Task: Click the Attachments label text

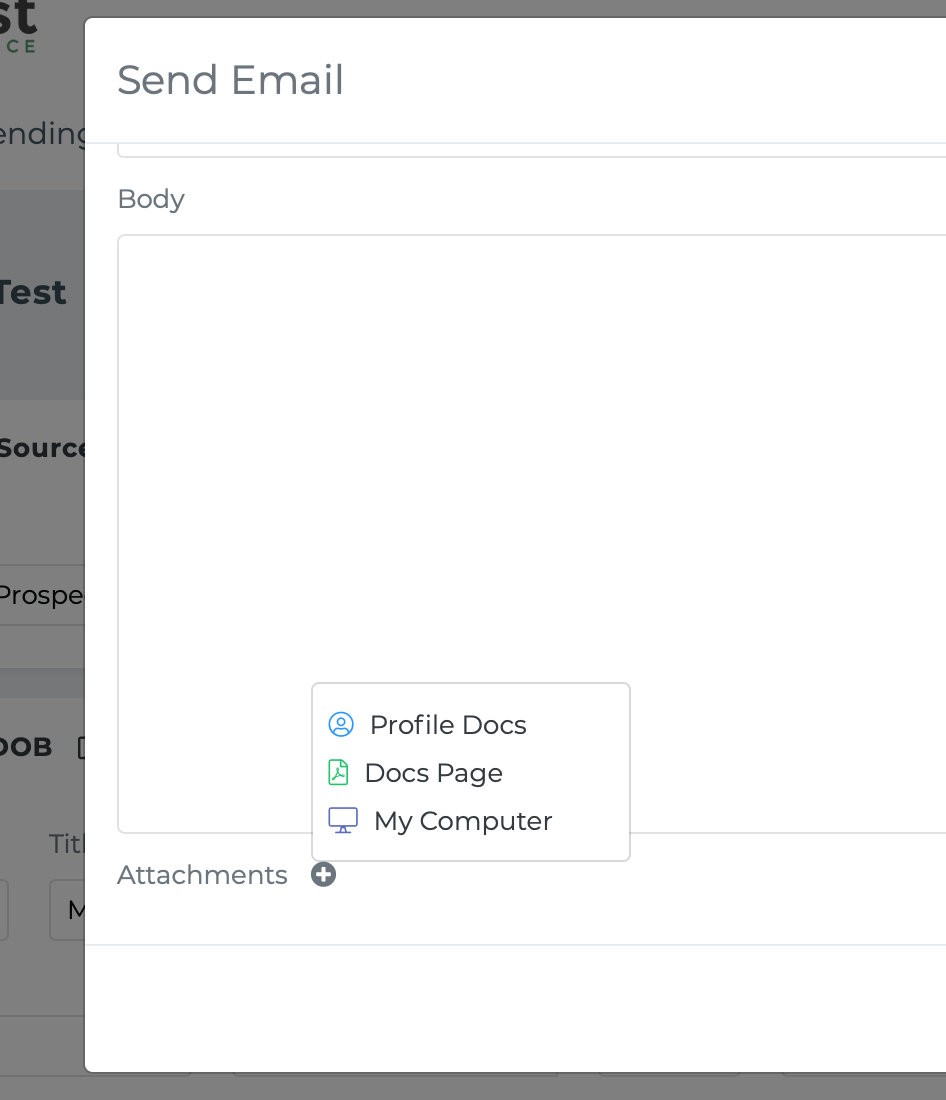Action: tap(202, 875)
